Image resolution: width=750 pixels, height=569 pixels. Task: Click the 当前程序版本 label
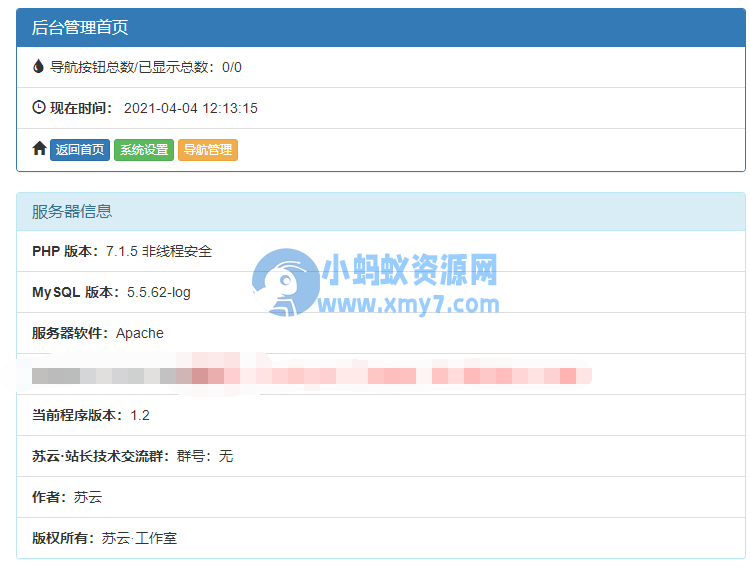coord(77,415)
